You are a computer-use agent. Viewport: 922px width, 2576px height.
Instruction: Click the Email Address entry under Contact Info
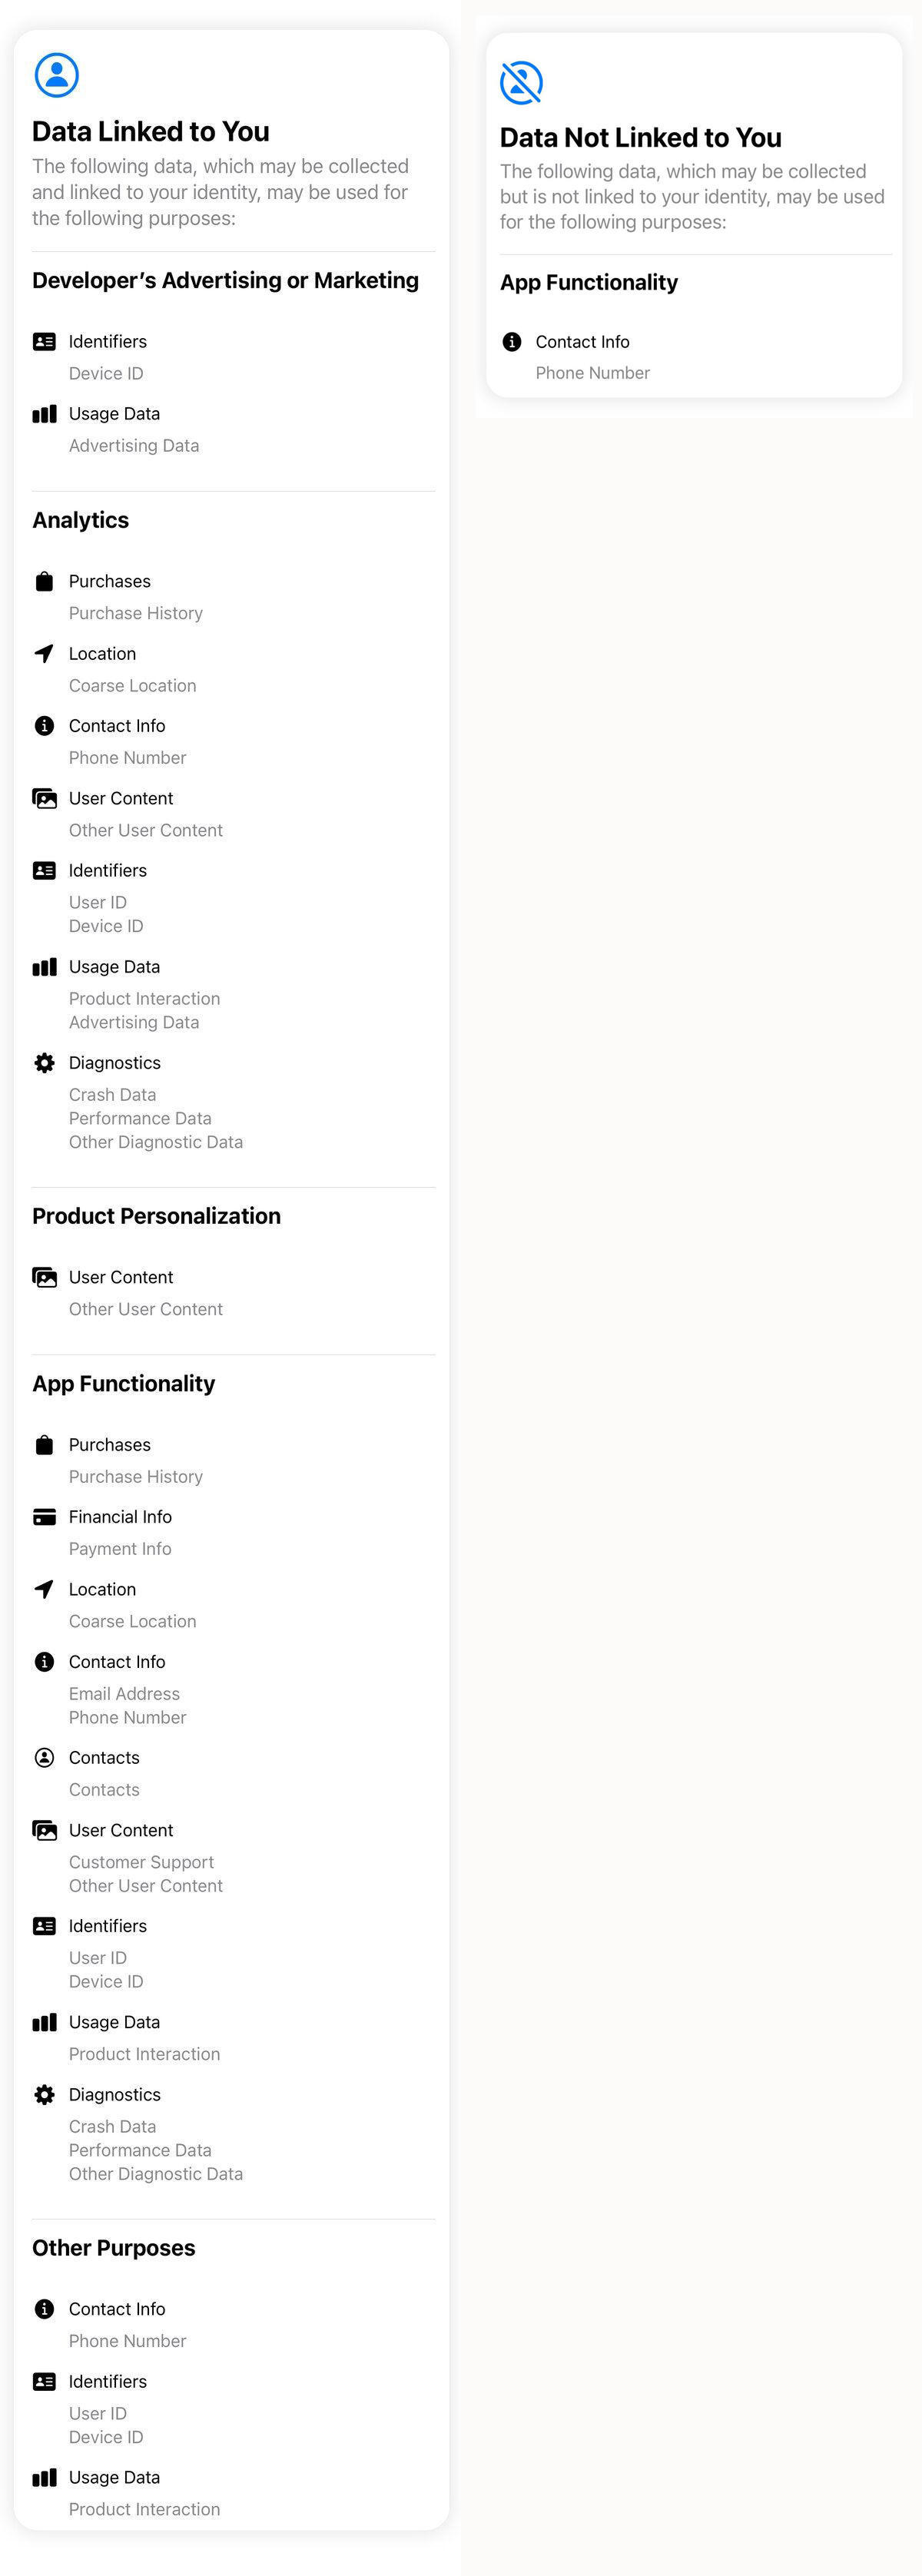(x=124, y=1693)
